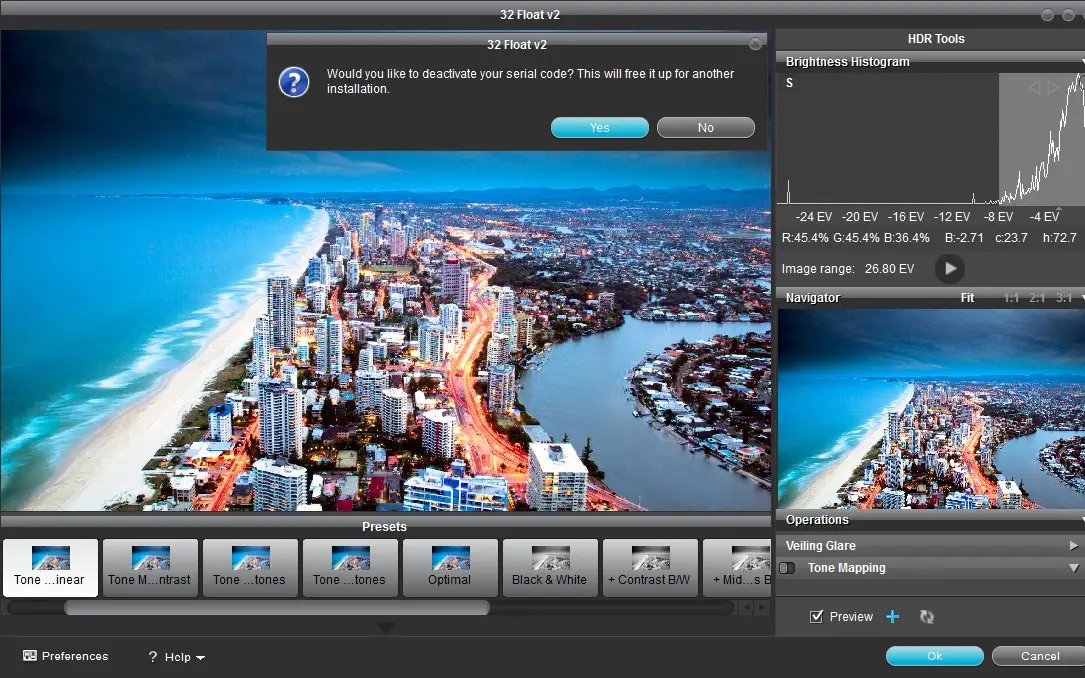
Task: Click the Help question mark icon
Action: (152, 657)
